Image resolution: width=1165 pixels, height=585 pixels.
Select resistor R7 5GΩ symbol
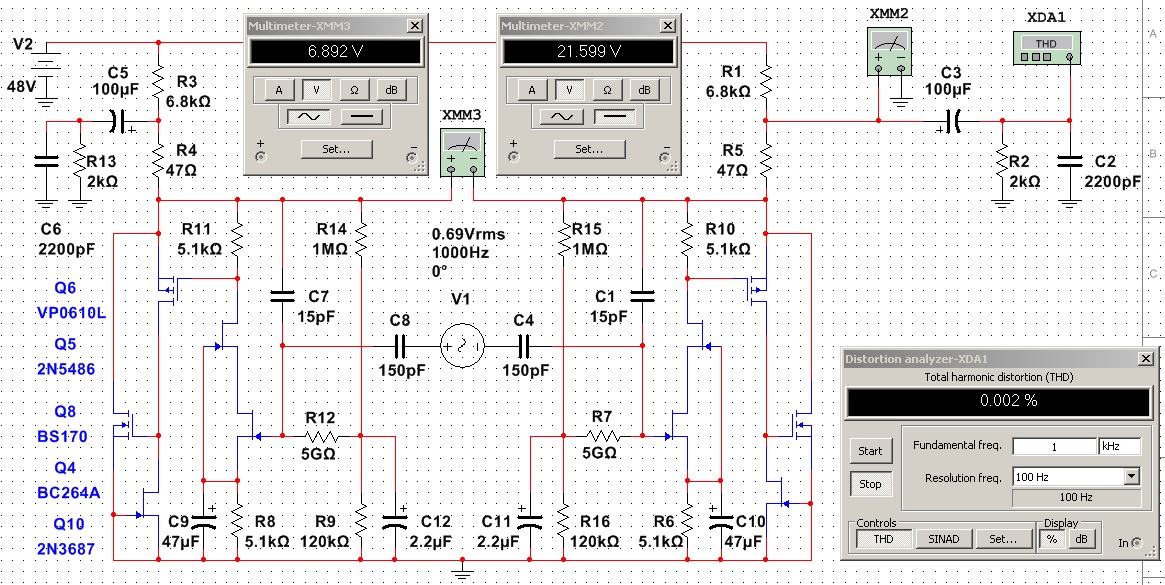point(602,436)
